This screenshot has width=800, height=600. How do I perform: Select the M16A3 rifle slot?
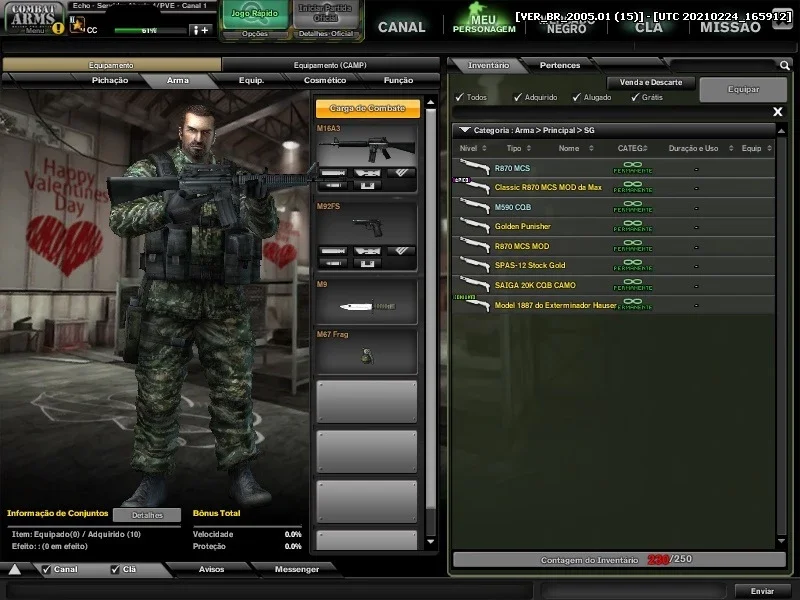point(366,159)
